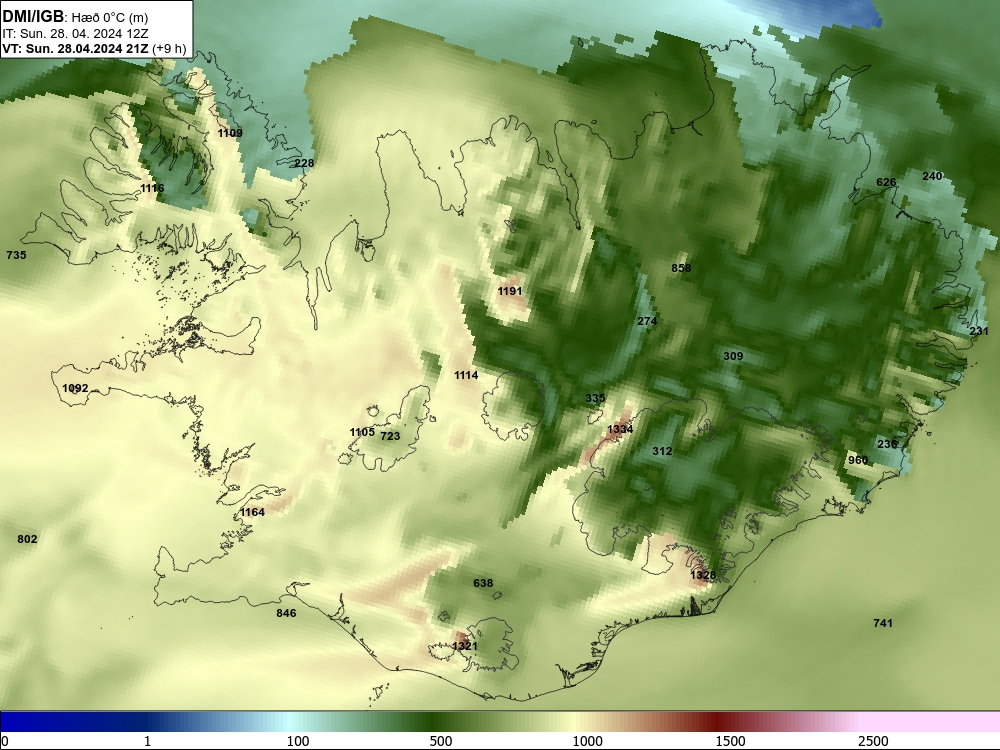Select the 1116 height value

[152, 188]
